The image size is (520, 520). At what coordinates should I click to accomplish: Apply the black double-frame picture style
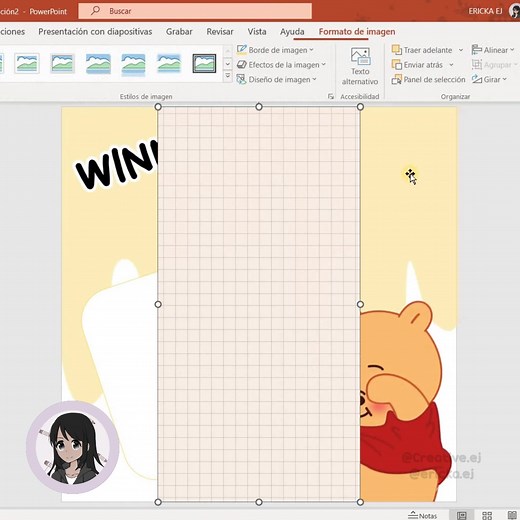click(x=204, y=63)
